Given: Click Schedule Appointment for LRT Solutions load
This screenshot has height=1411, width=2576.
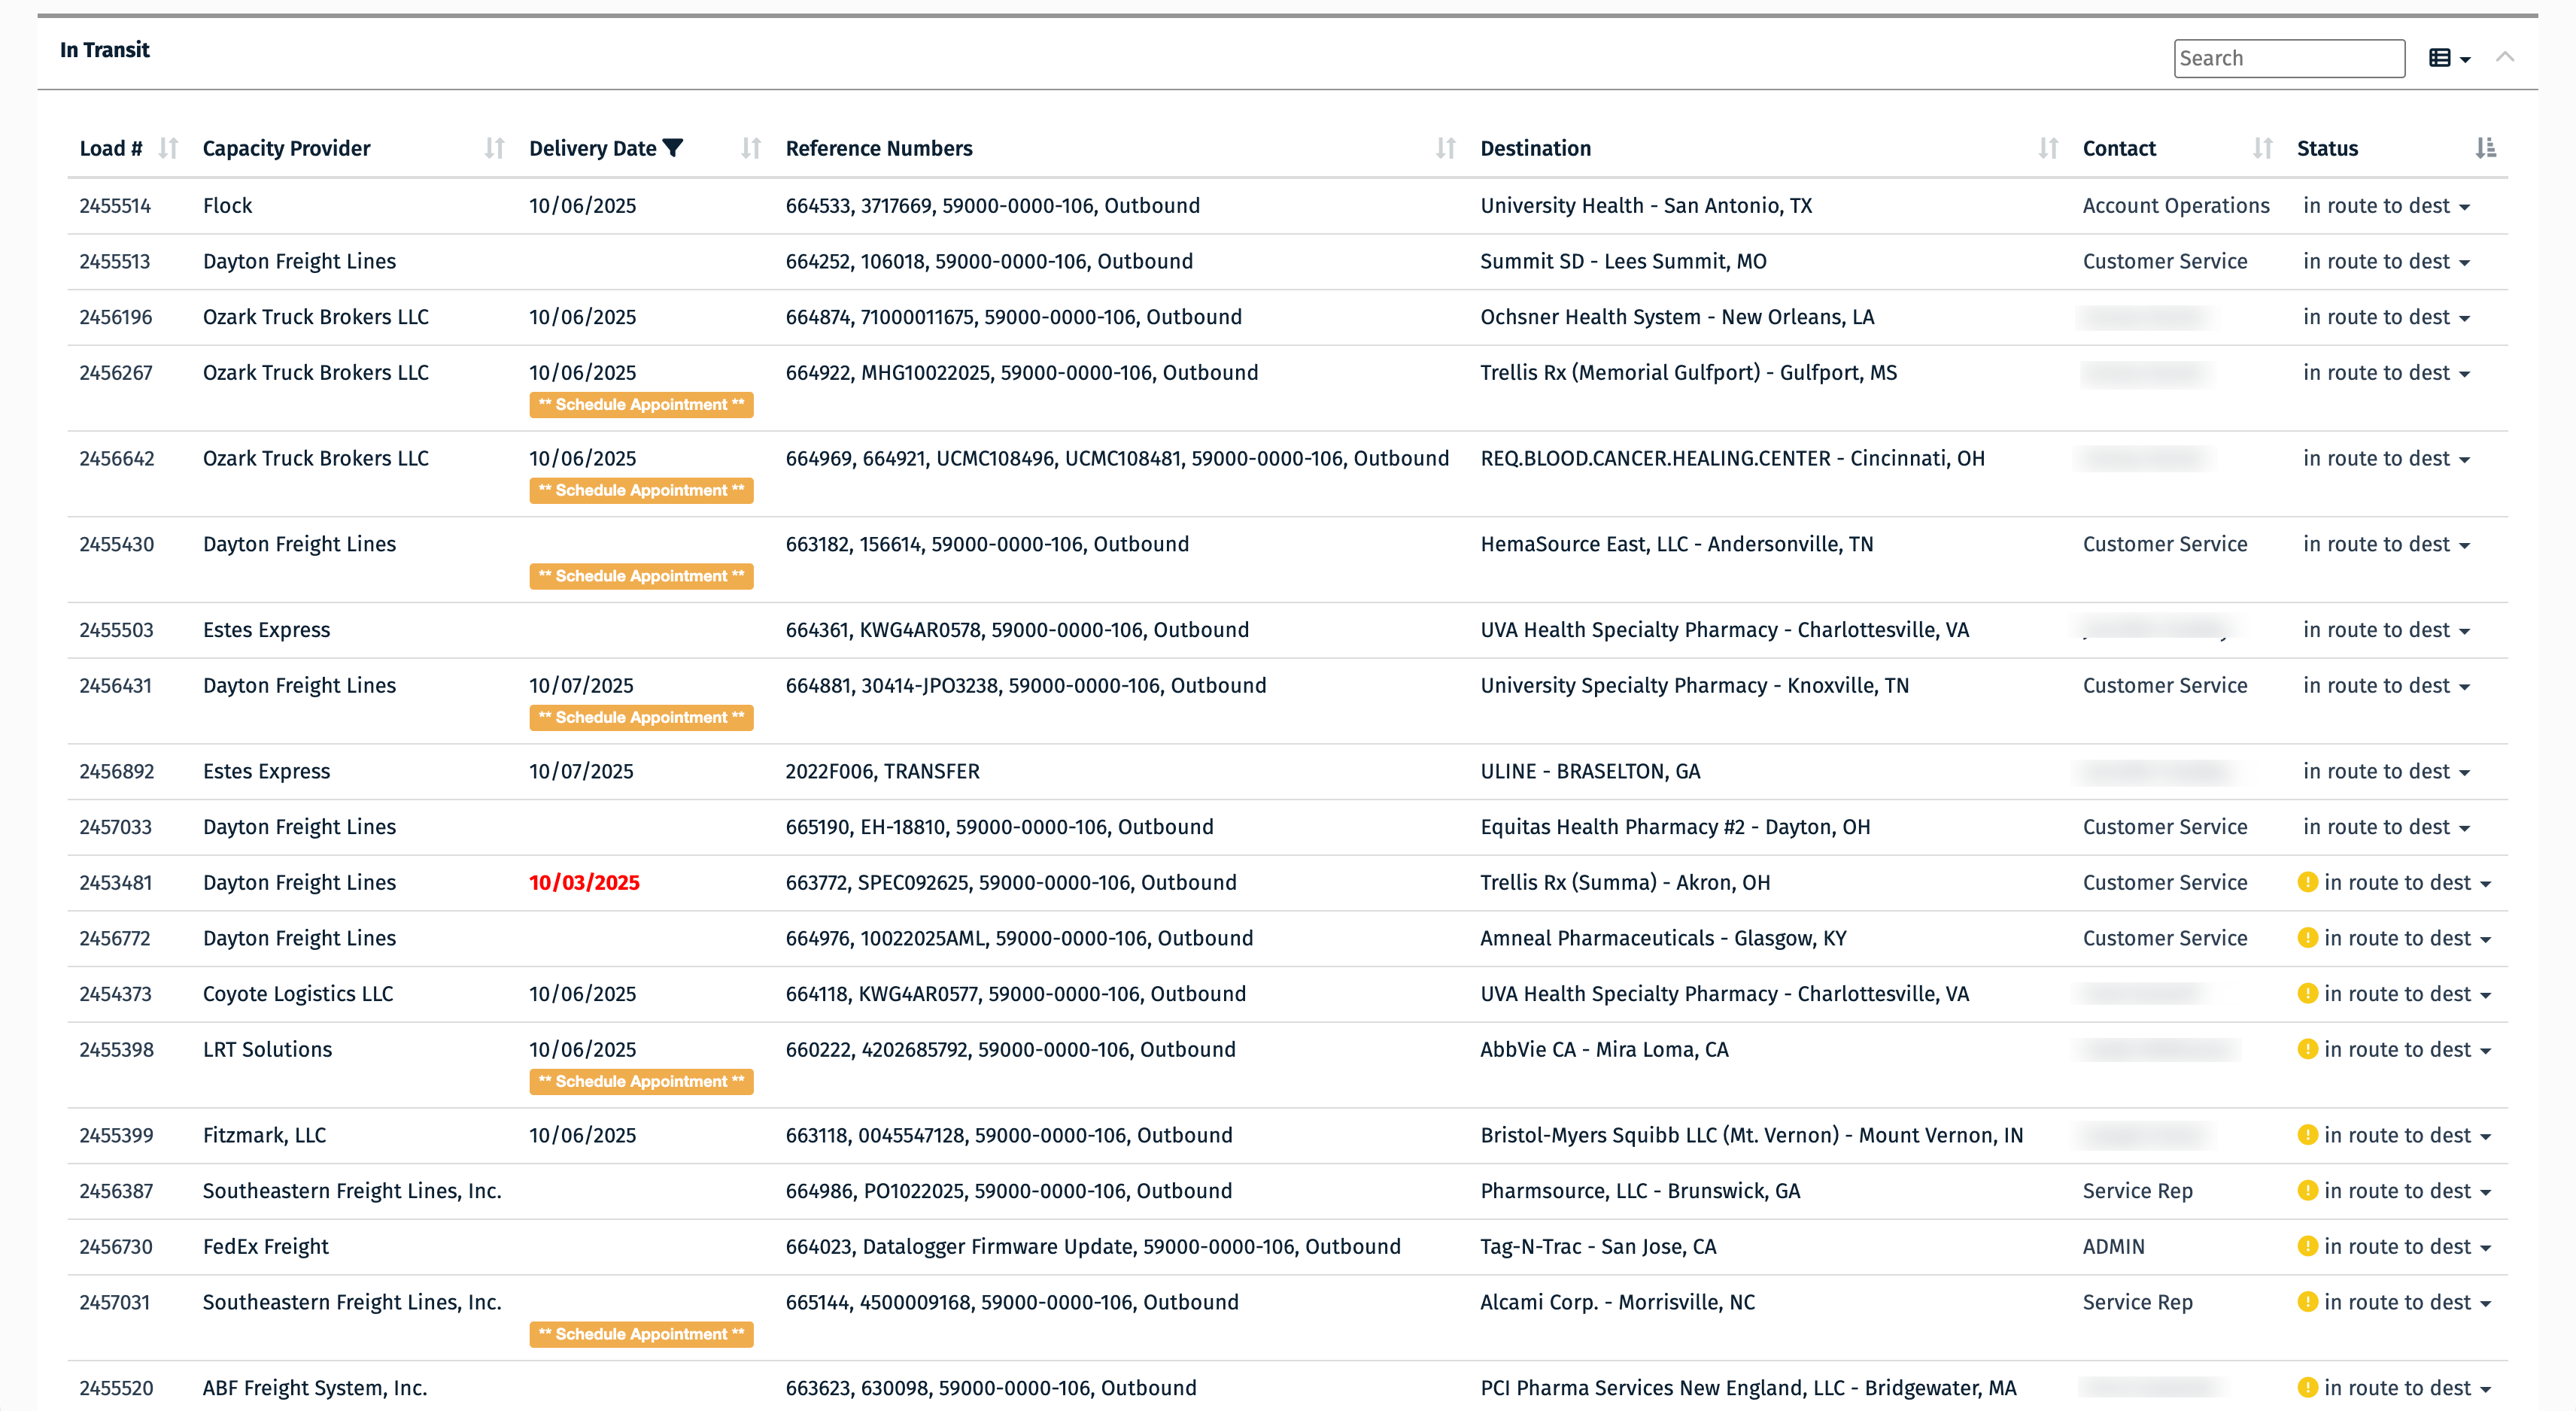Looking at the screenshot, I should [641, 1081].
